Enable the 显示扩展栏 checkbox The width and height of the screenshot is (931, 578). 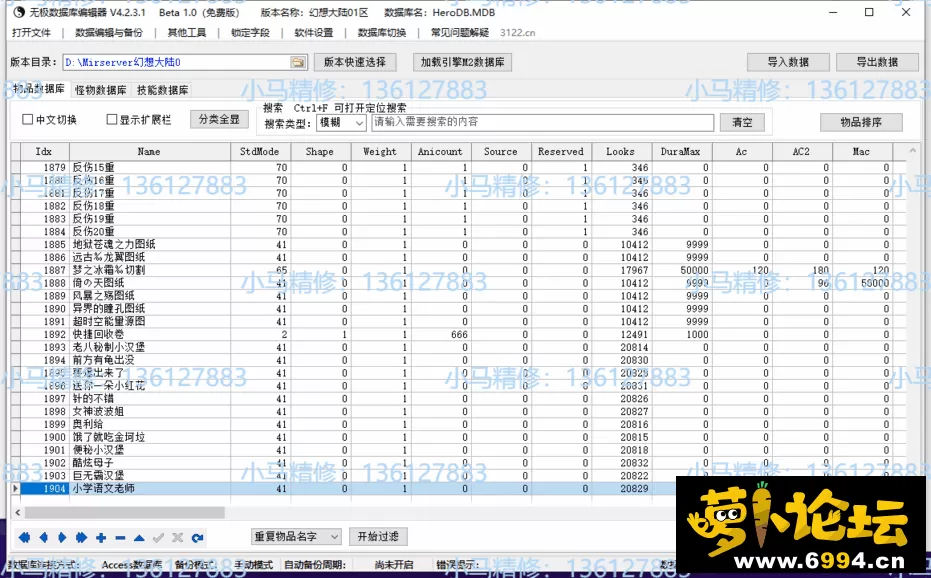pyautogui.click(x=112, y=119)
